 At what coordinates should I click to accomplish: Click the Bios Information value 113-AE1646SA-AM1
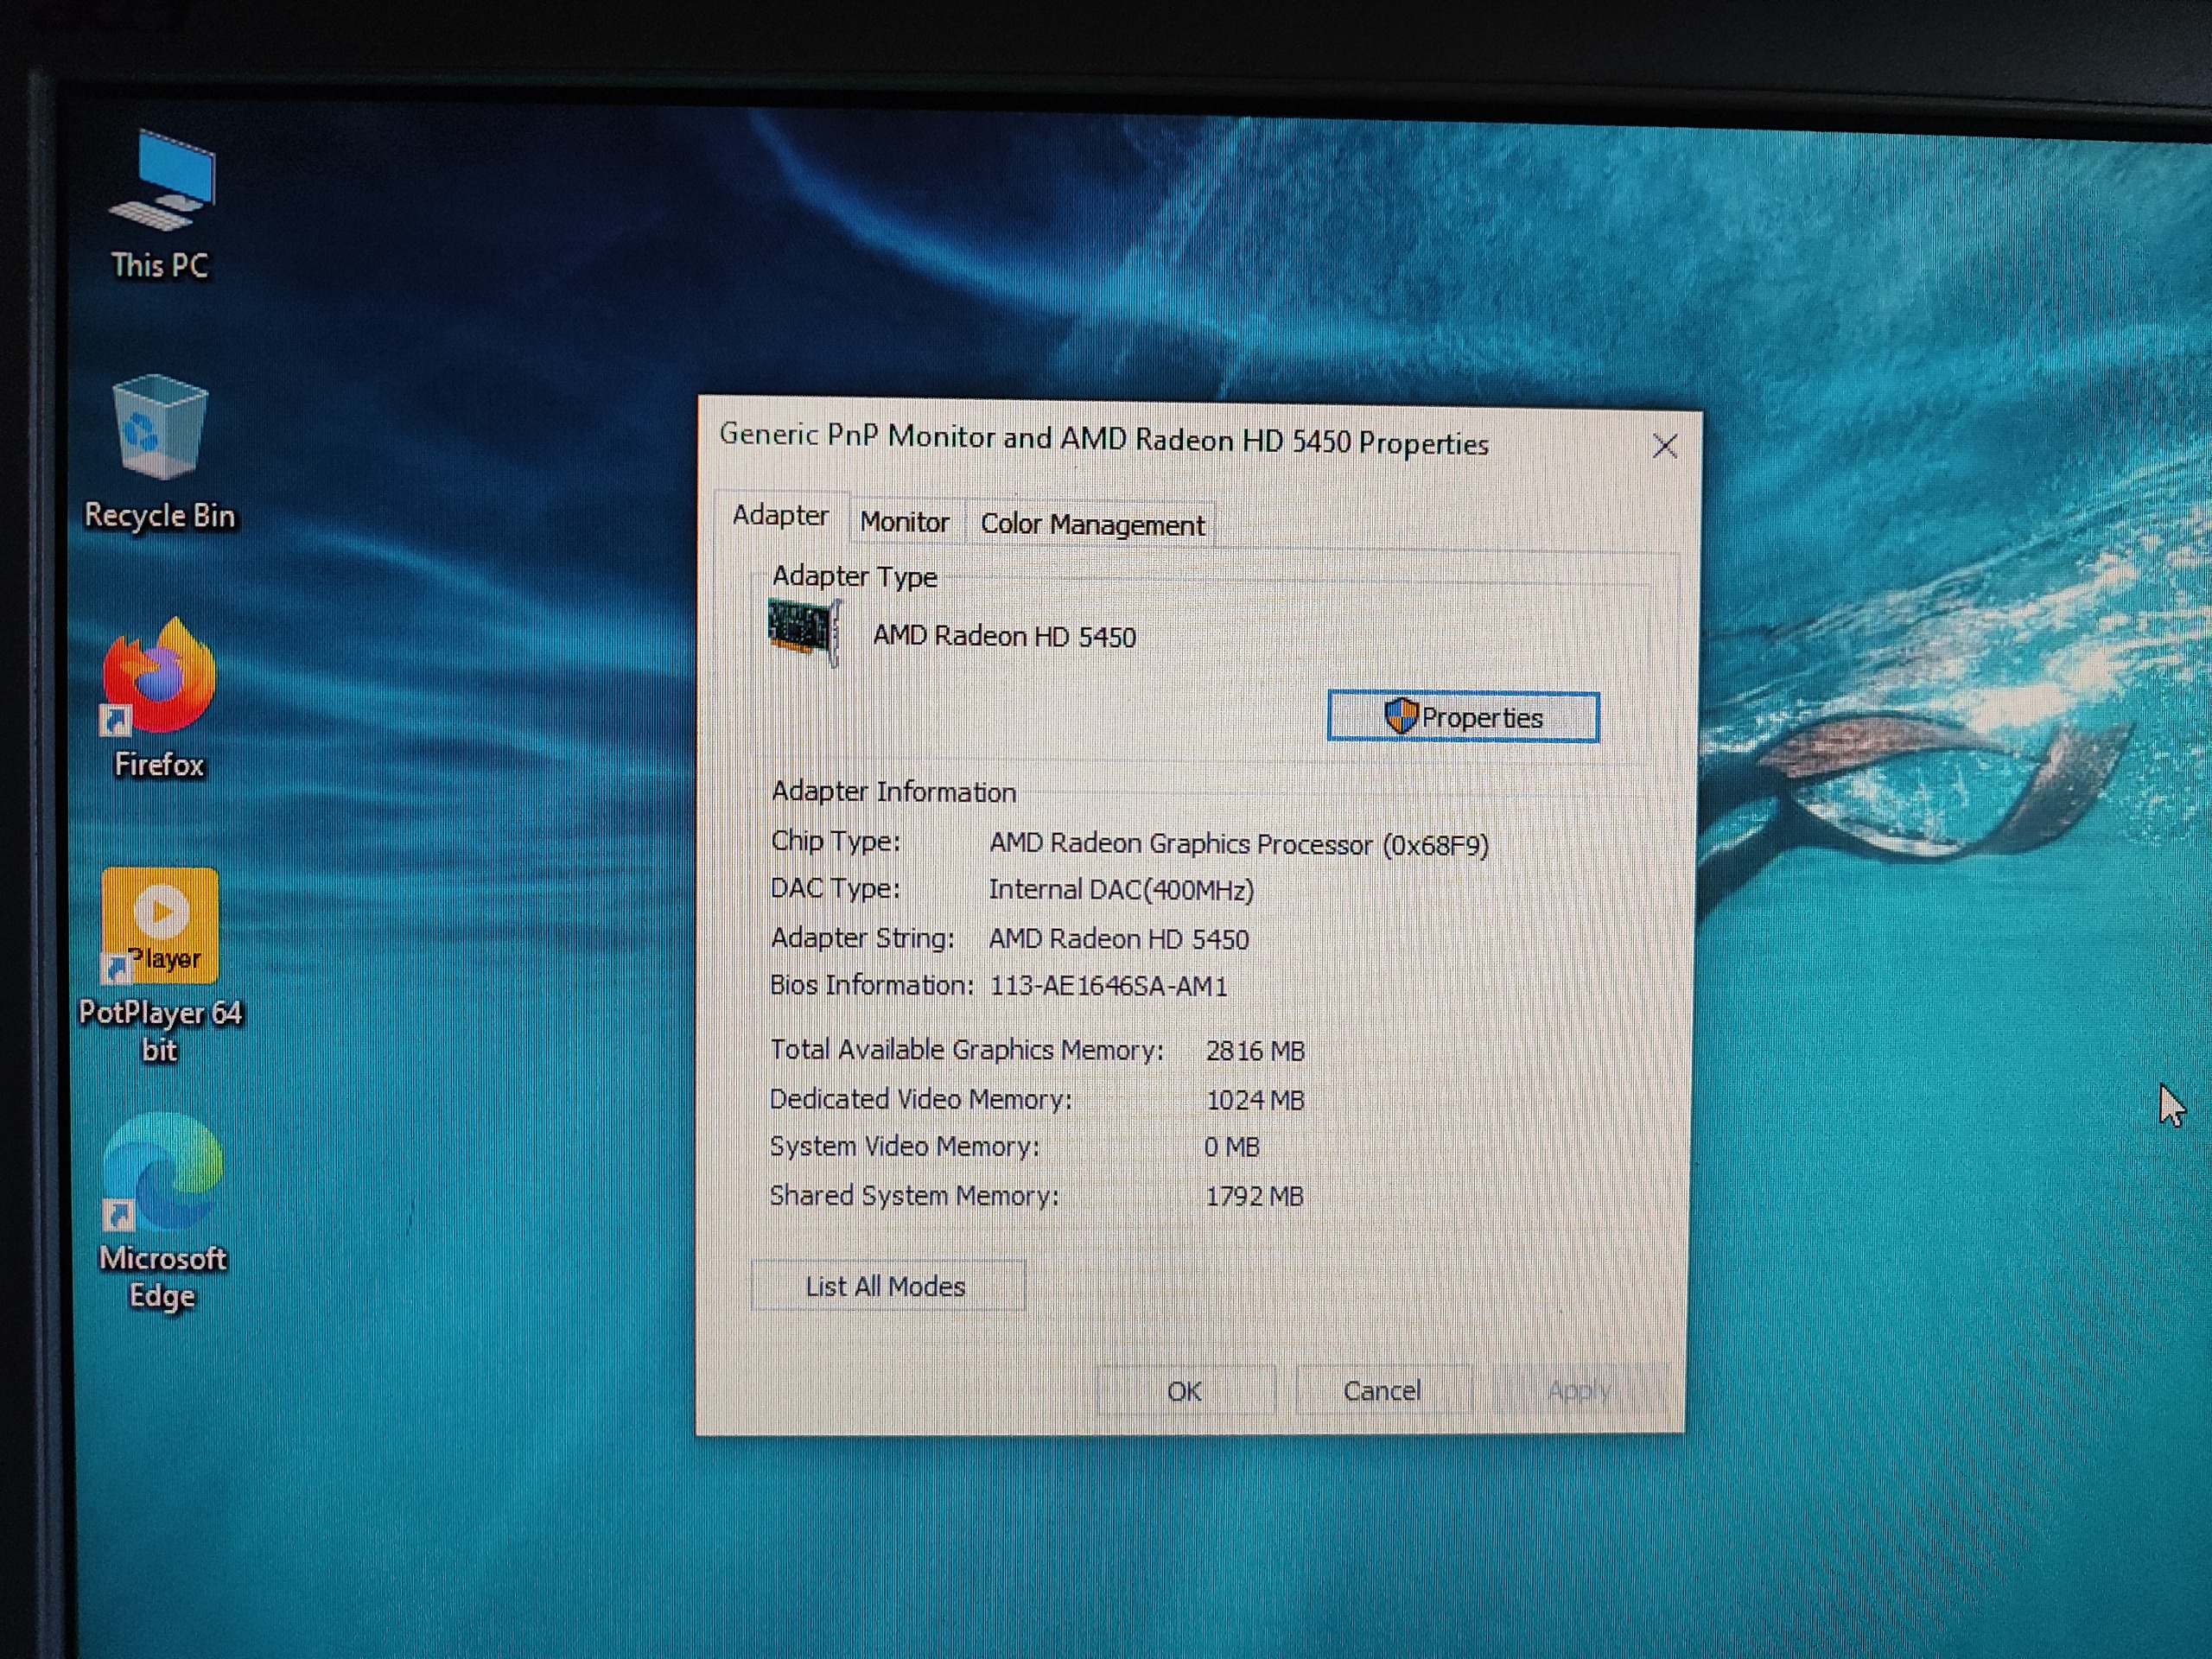(x=1108, y=986)
